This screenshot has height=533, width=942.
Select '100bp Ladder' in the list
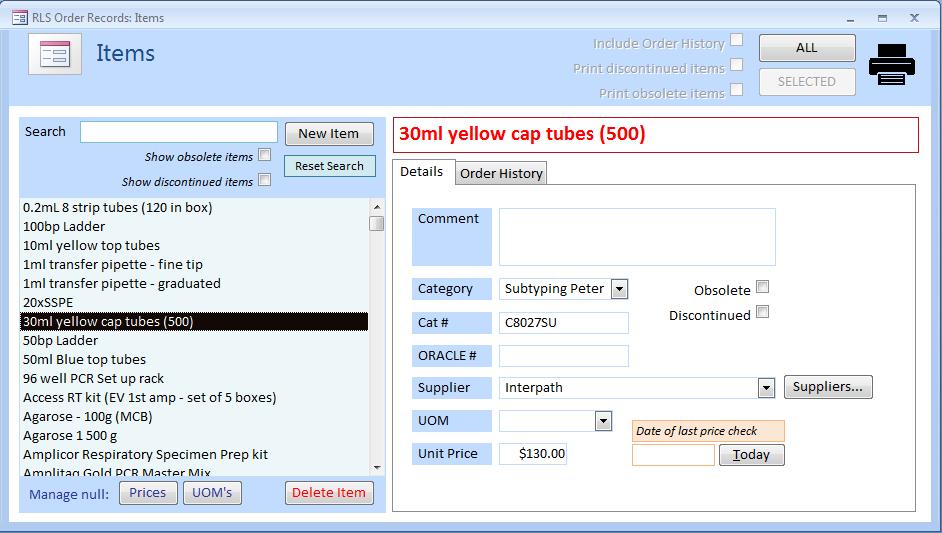195,227
